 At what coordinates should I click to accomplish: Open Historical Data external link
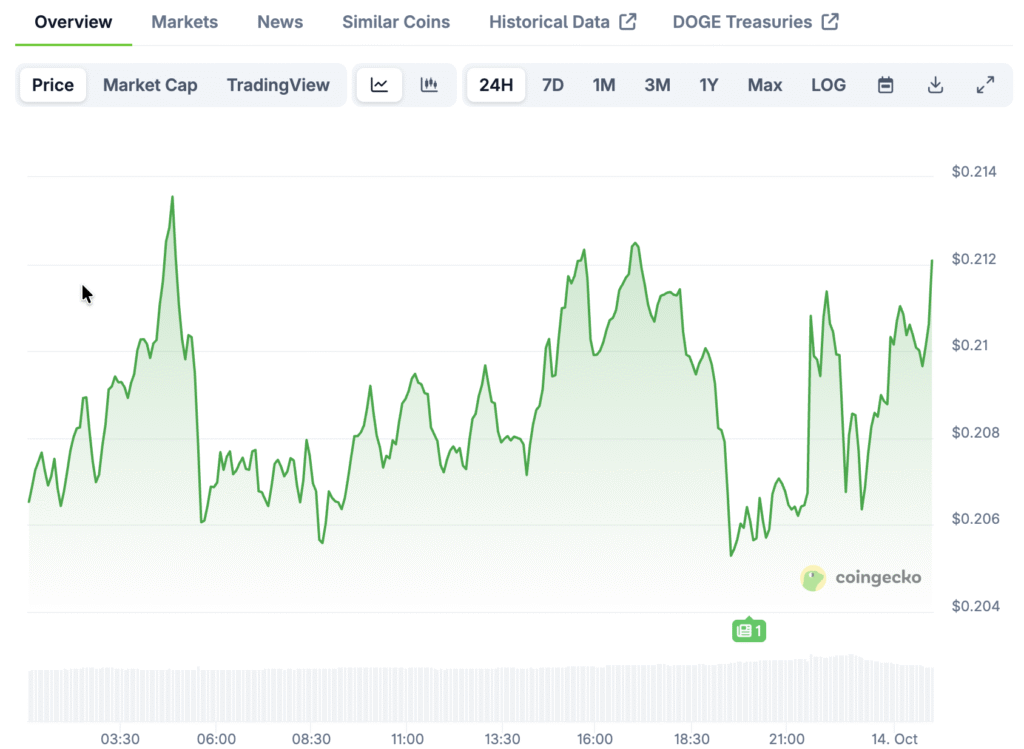coord(562,22)
